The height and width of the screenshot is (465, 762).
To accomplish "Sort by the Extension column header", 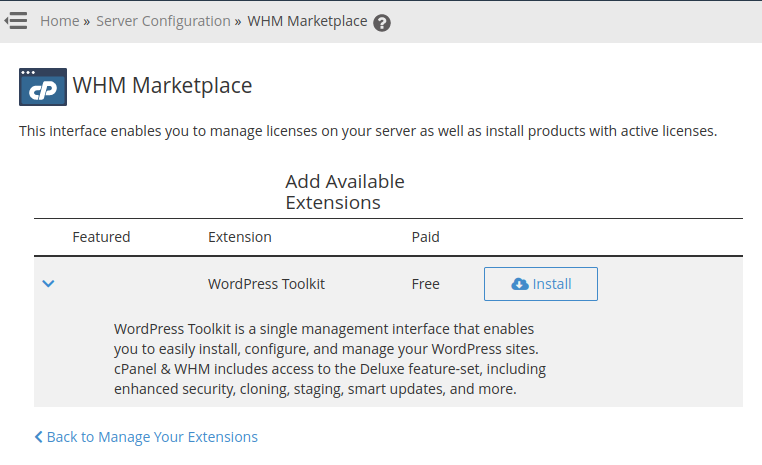I will point(240,237).
